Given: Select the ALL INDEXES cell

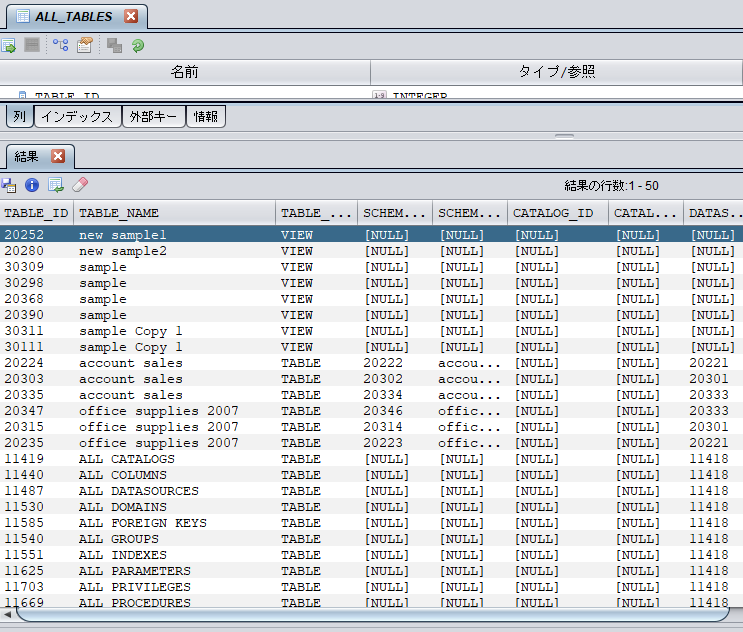Looking at the screenshot, I should tap(174, 555).
